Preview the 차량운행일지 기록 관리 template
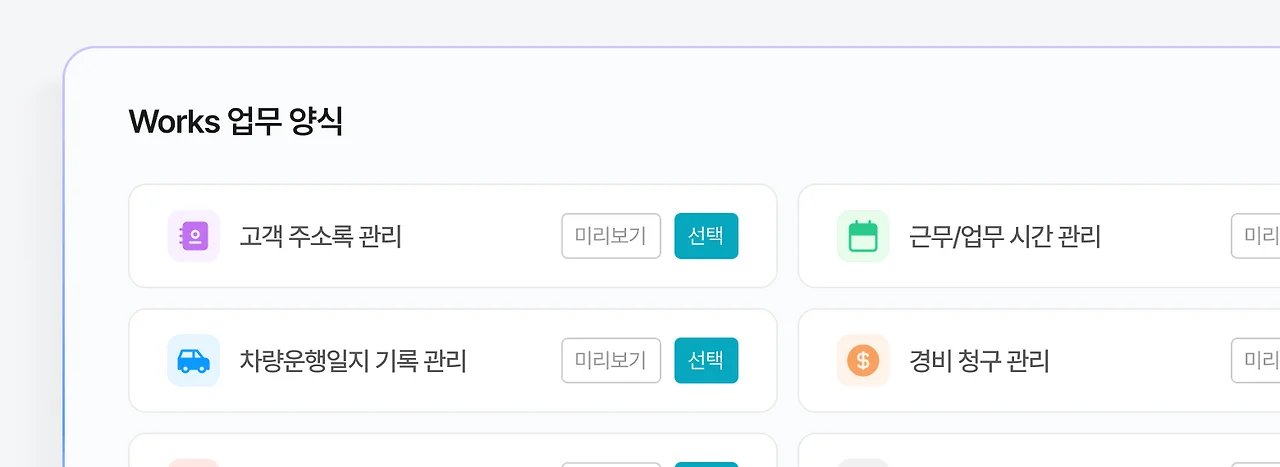This screenshot has width=1280, height=467. coord(611,360)
